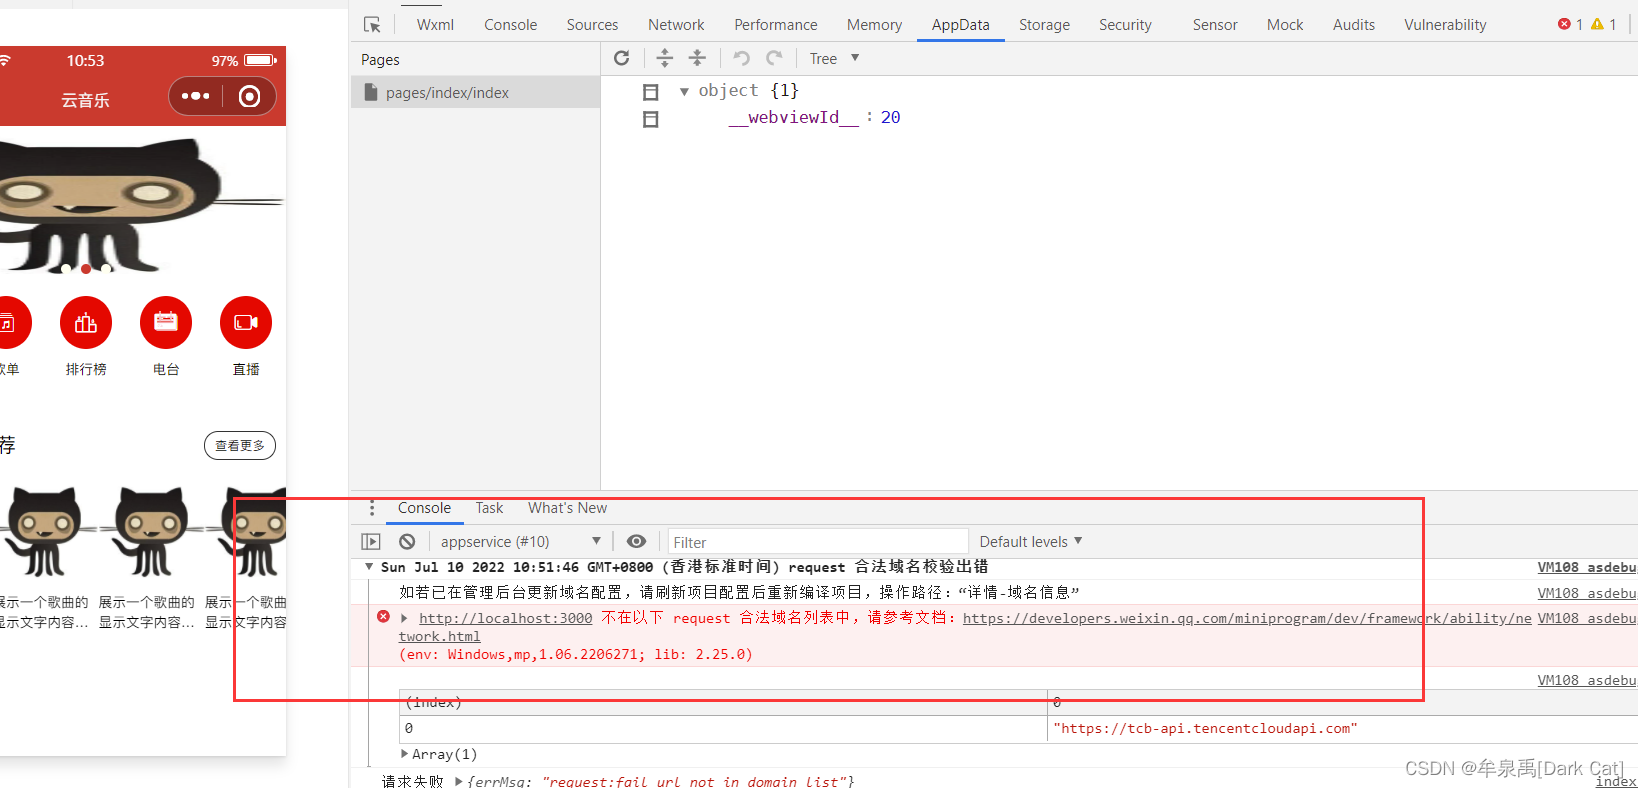
Task: Expand the errMsg object entry
Action: click(x=458, y=781)
